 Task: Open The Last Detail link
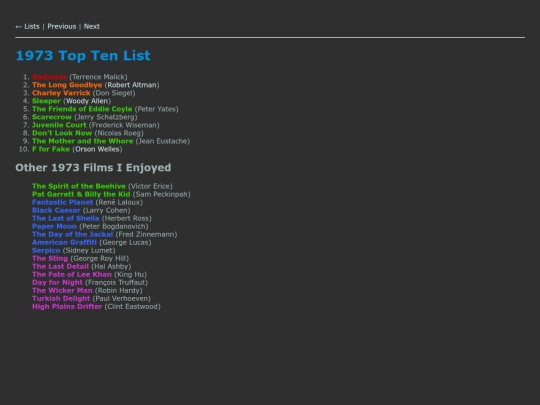point(60,267)
